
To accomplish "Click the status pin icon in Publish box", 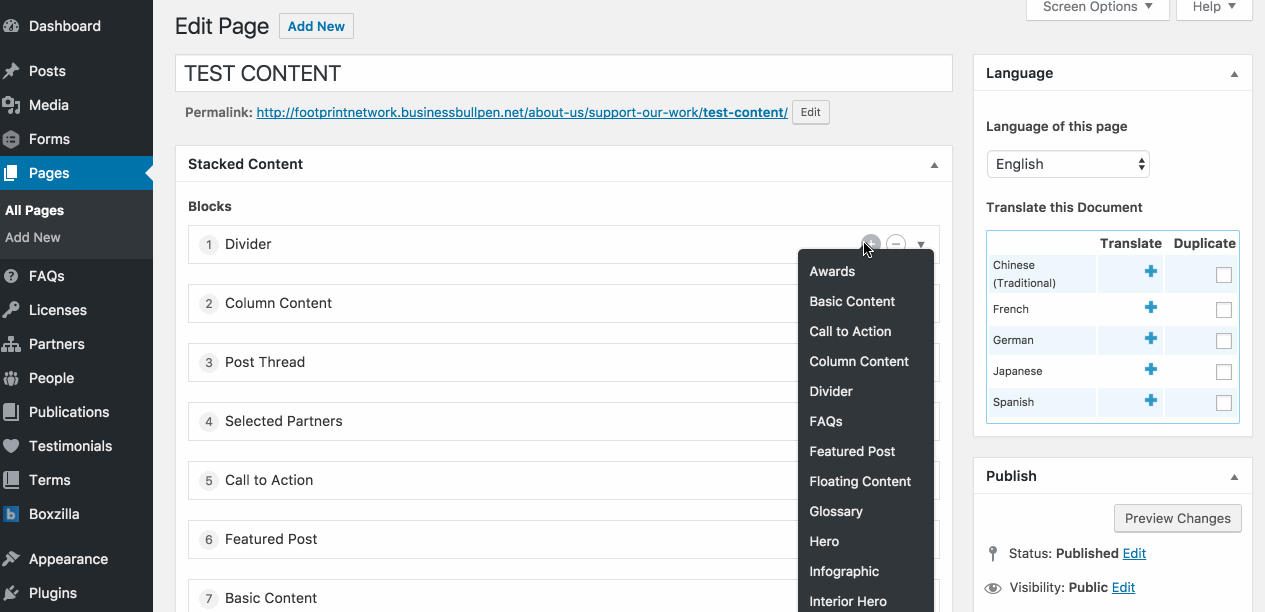I will pyautogui.click(x=993, y=554).
